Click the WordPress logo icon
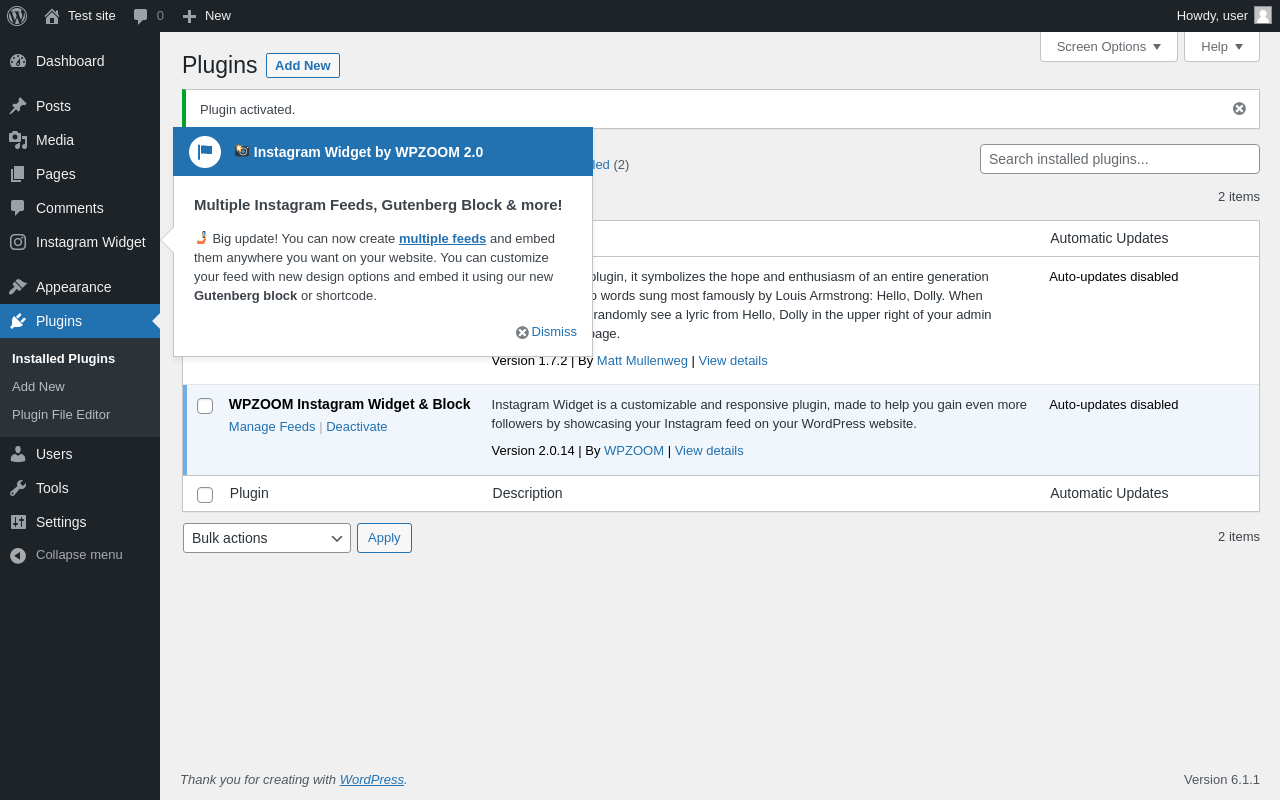1280x800 pixels. (17, 16)
